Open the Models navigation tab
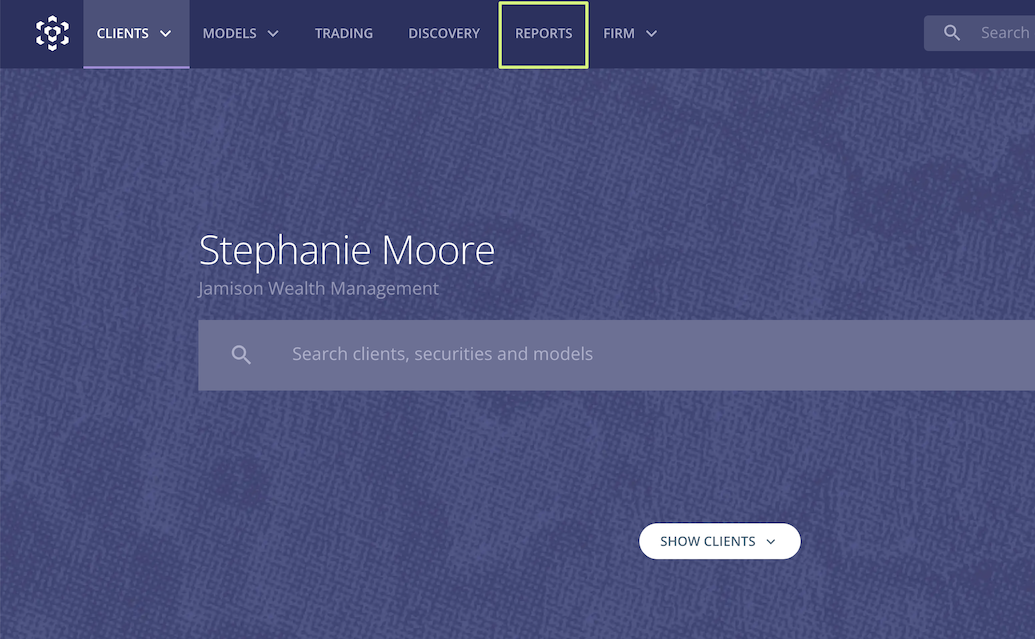Screen dimensions: 1035x639 (x=240, y=34)
